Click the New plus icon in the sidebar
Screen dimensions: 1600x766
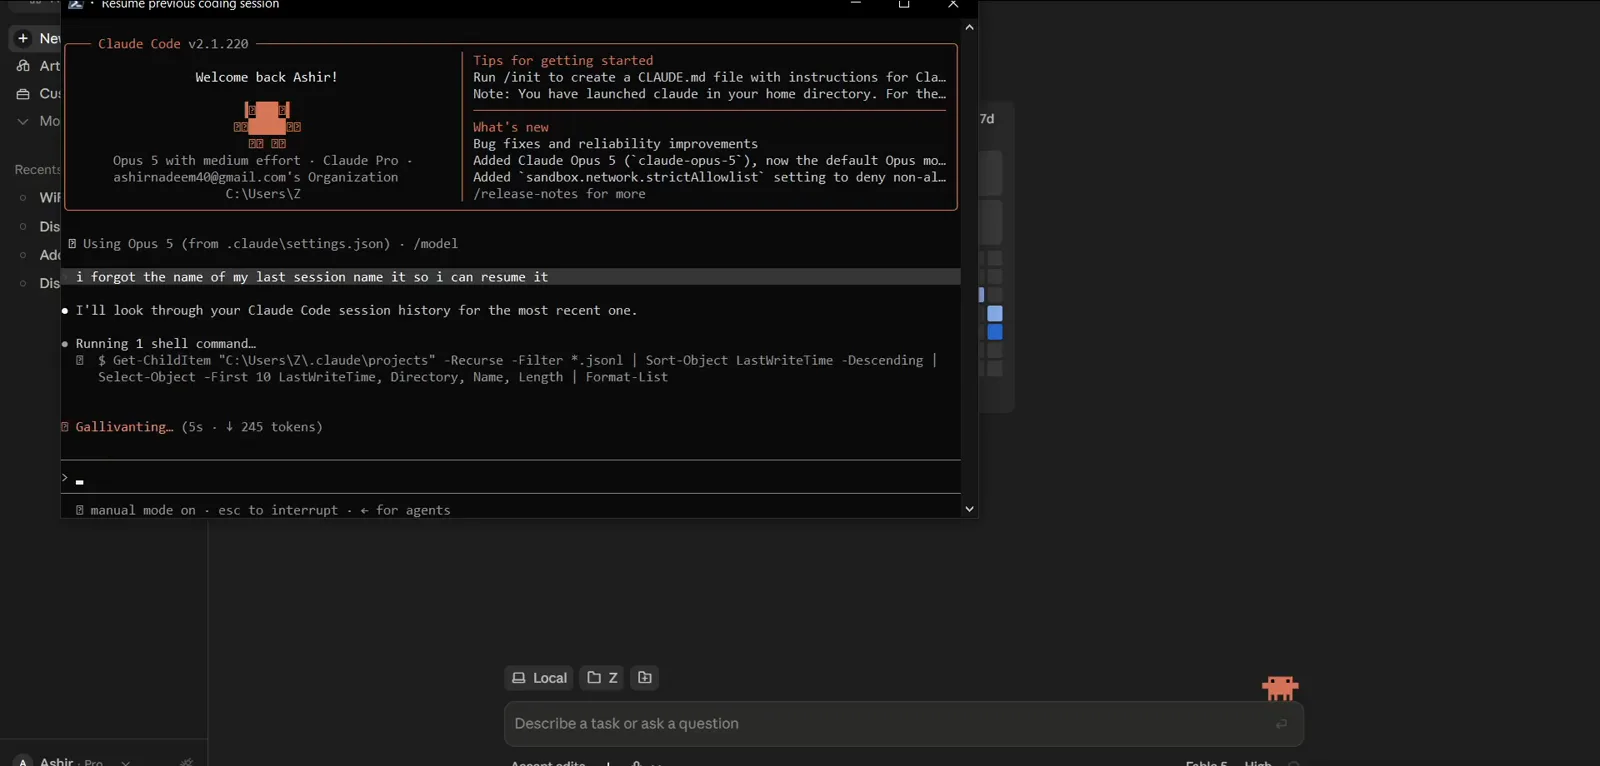pyautogui.click(x=23, y=38)
